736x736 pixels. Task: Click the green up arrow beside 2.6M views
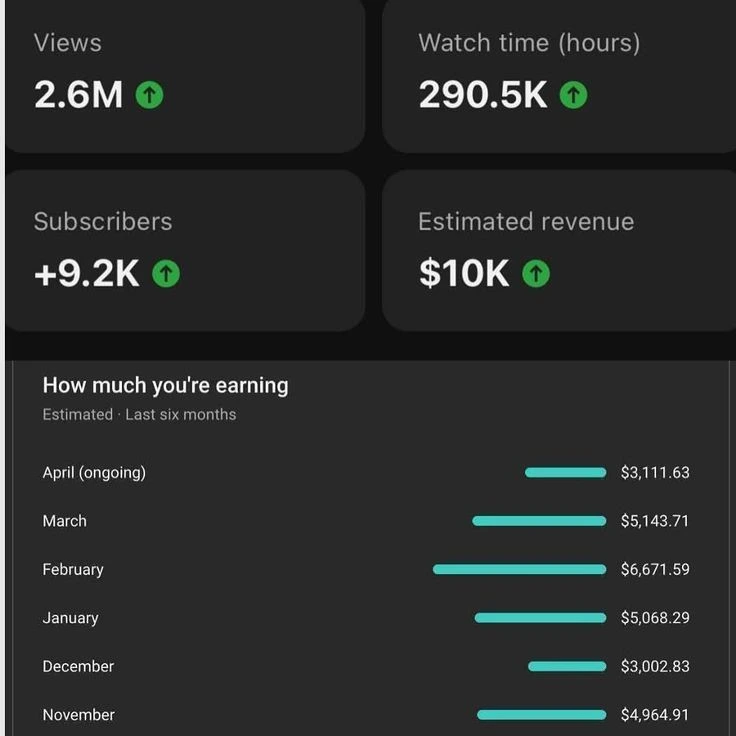[149, 95]
